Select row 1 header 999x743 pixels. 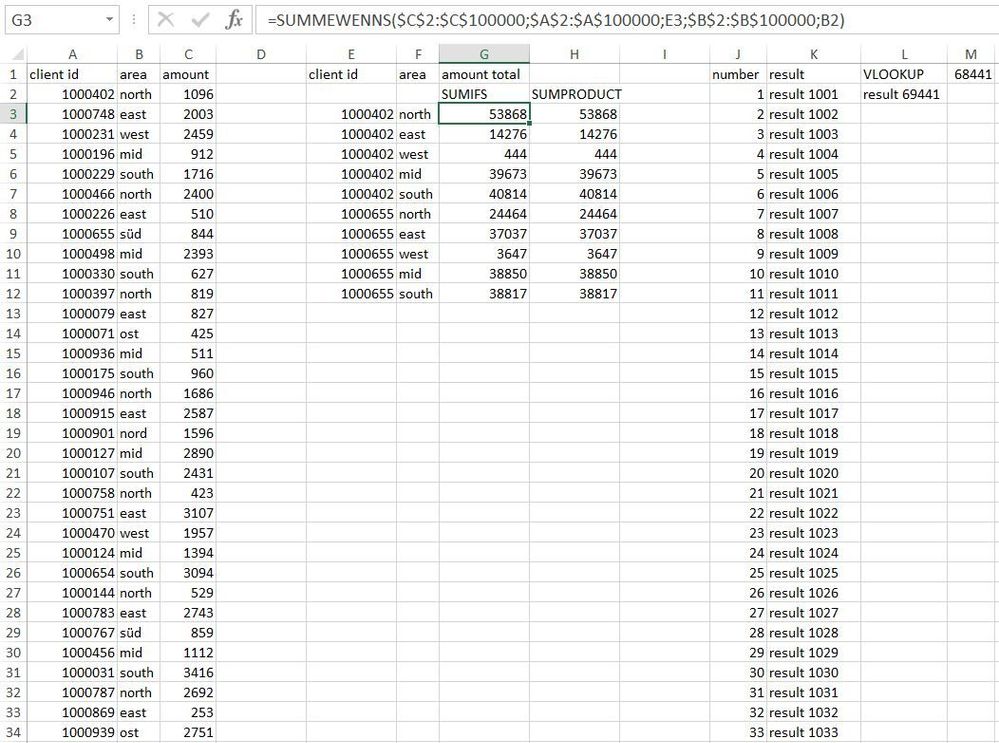click(13, 74)
